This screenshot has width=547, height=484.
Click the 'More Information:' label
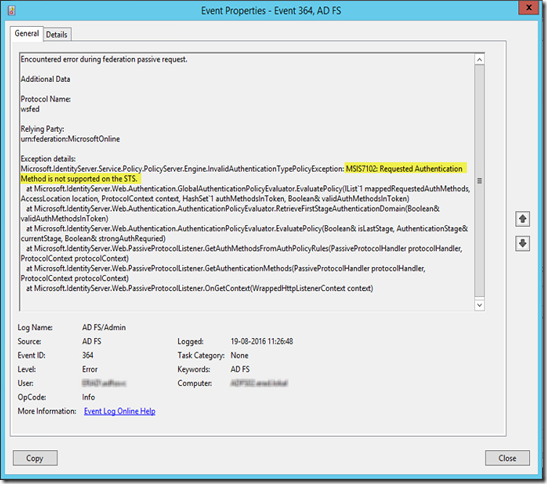coord(47,411)
